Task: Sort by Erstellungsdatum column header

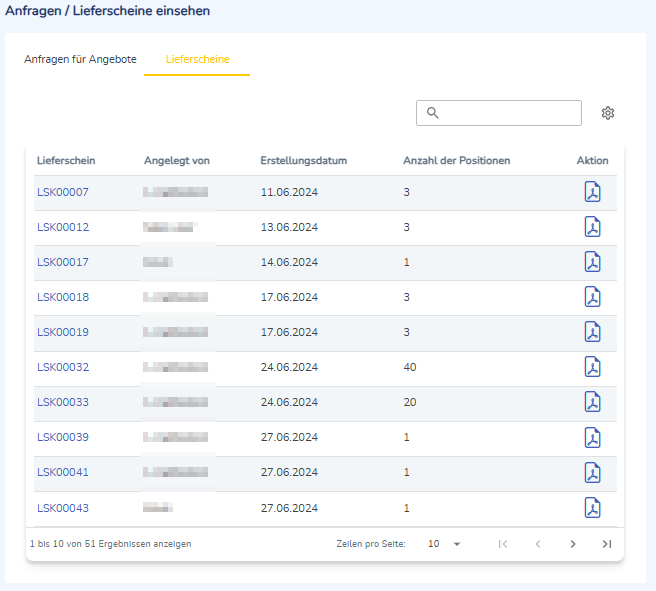Action: click(304, 161)
